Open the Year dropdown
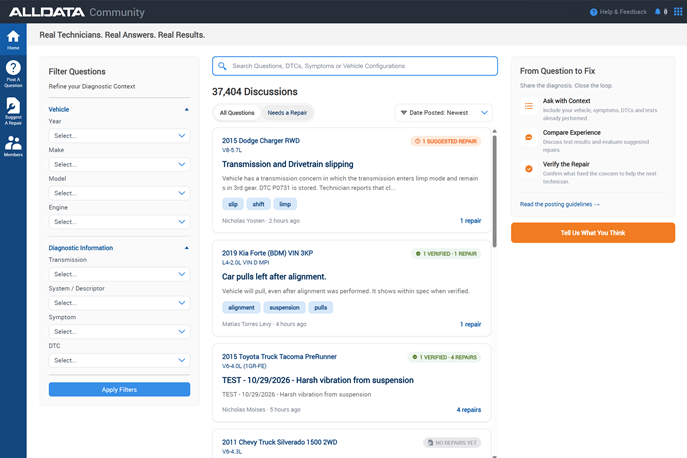Image resolution: width=687 pixels, height=458 pixels. (119, 136)
